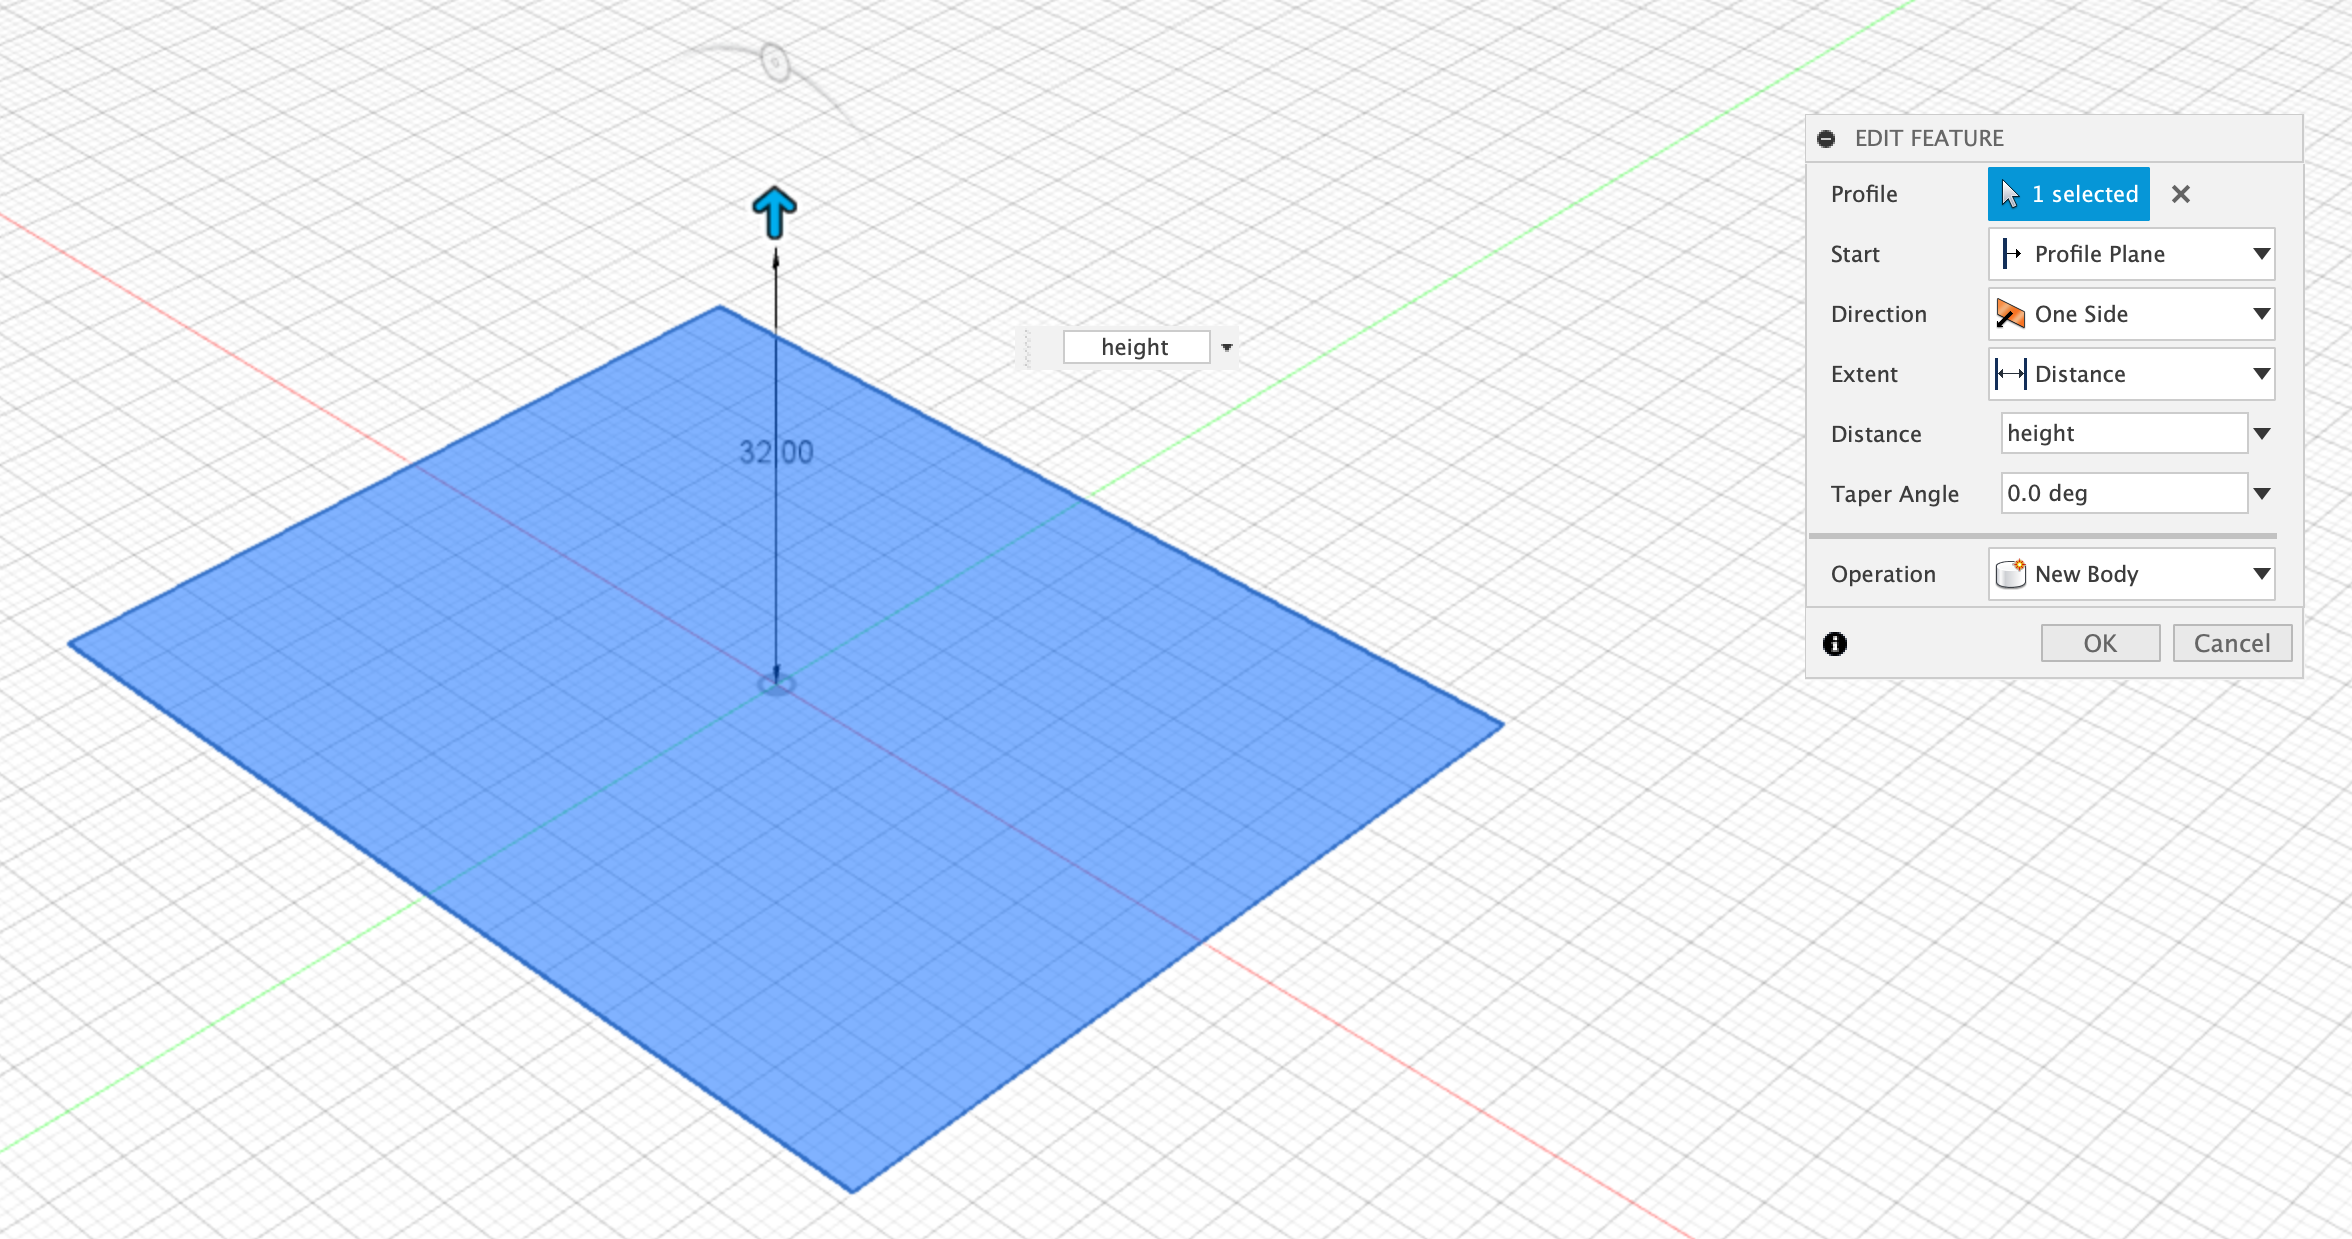Open the Start 'Profile Plane' dropdown
Image resolution: width=2352 pixels, height=1239 pixels.
[x=2131, y=254]
